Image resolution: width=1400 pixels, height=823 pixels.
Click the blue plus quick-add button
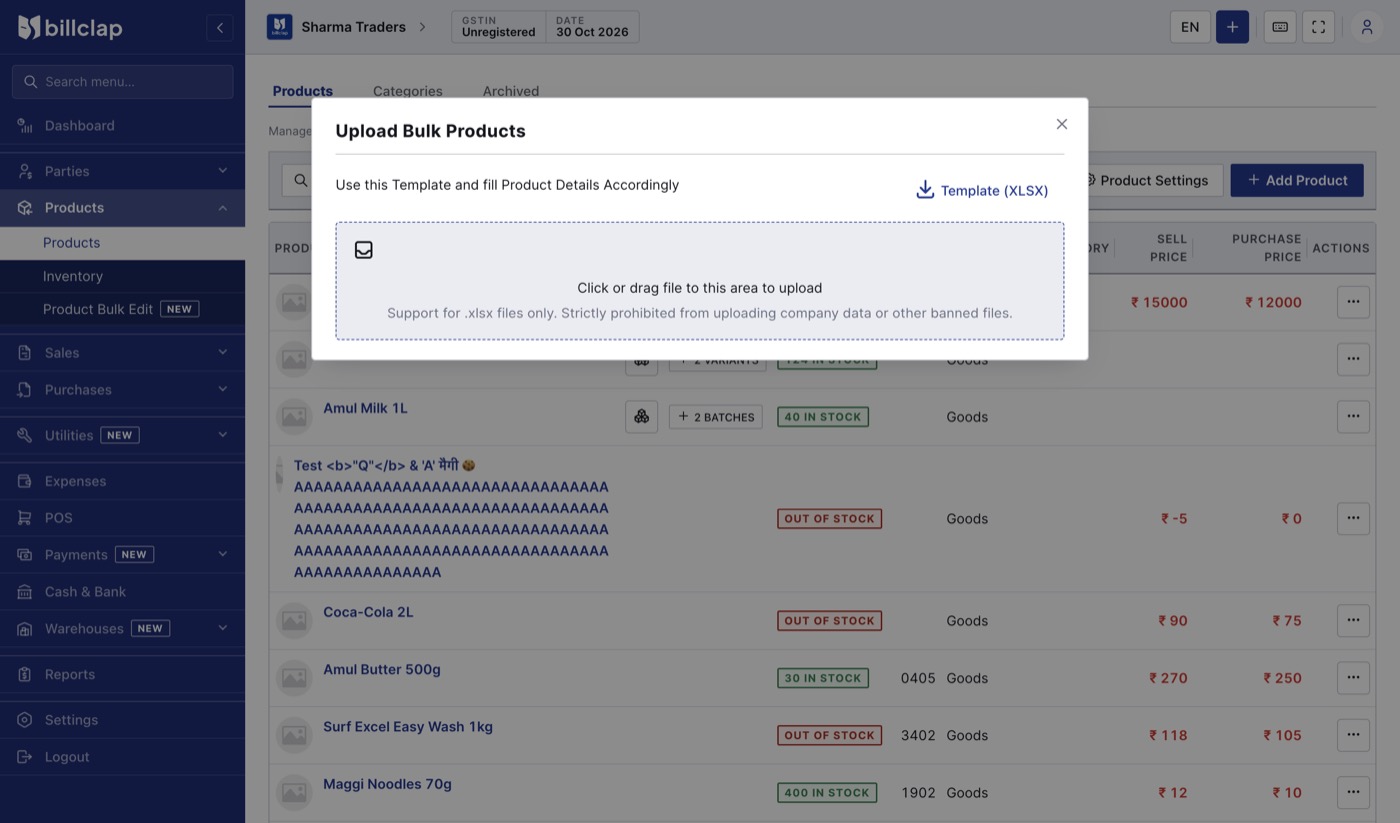tap(1232, 27)
